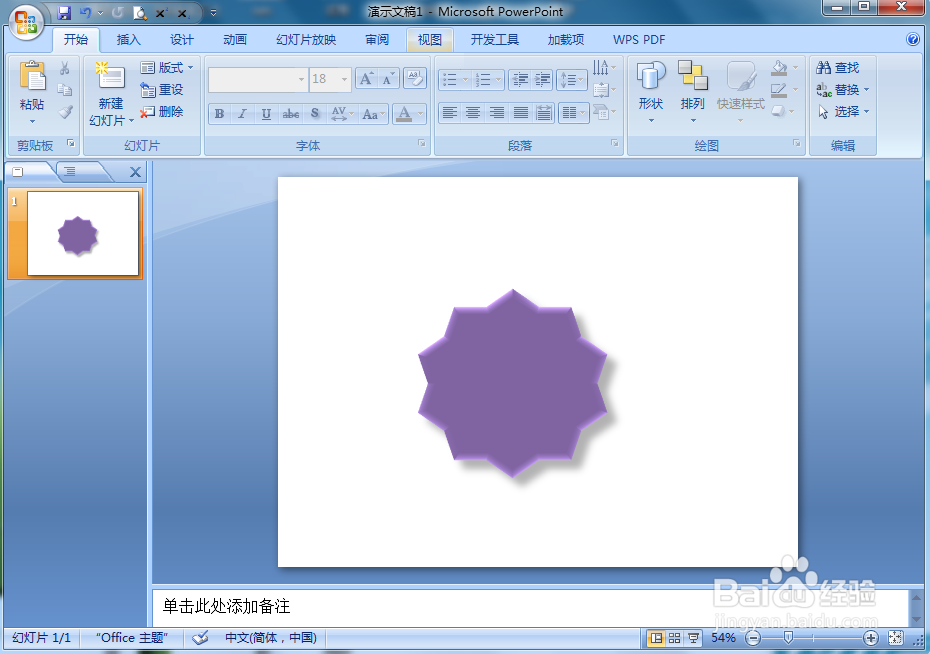Switch to the 设计 tab
The width and height of the screenshot is (930, 654).
tap(181, 40)
